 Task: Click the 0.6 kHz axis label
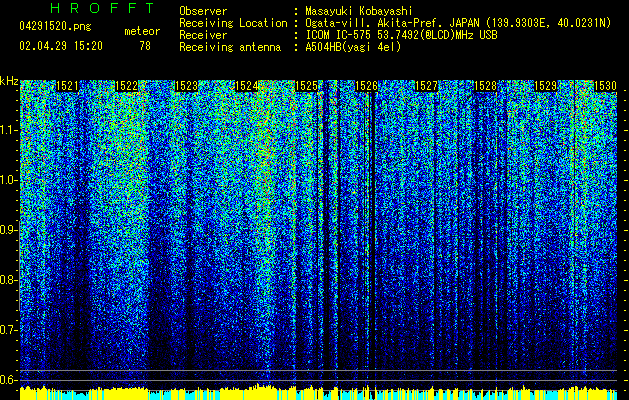click(8, 380)
